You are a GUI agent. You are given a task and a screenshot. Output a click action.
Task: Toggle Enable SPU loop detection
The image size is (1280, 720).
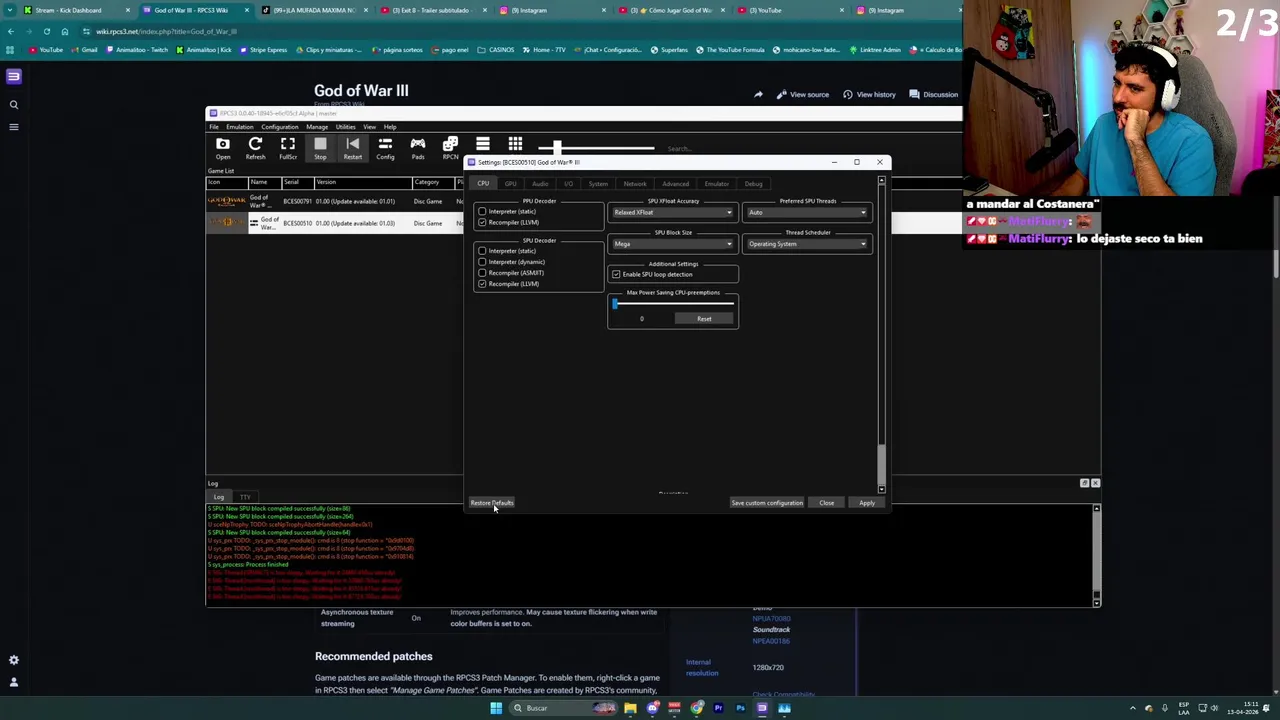(x=652, y=274)
